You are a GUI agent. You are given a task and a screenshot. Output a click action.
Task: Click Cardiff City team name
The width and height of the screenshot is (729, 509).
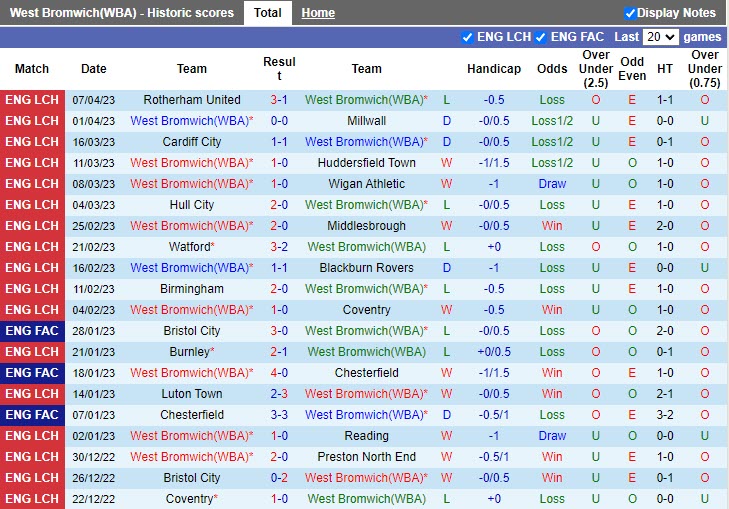point(192,142)
